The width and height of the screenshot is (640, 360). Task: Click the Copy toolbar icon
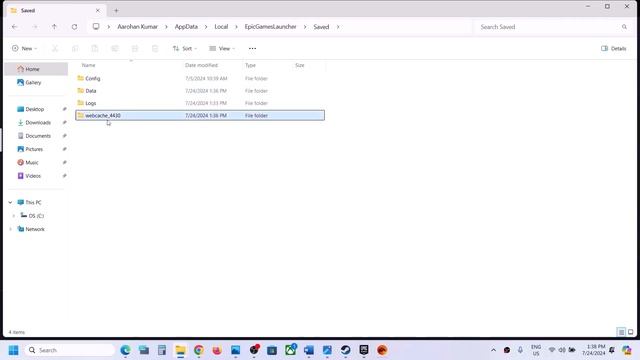[x=75, y=49]
